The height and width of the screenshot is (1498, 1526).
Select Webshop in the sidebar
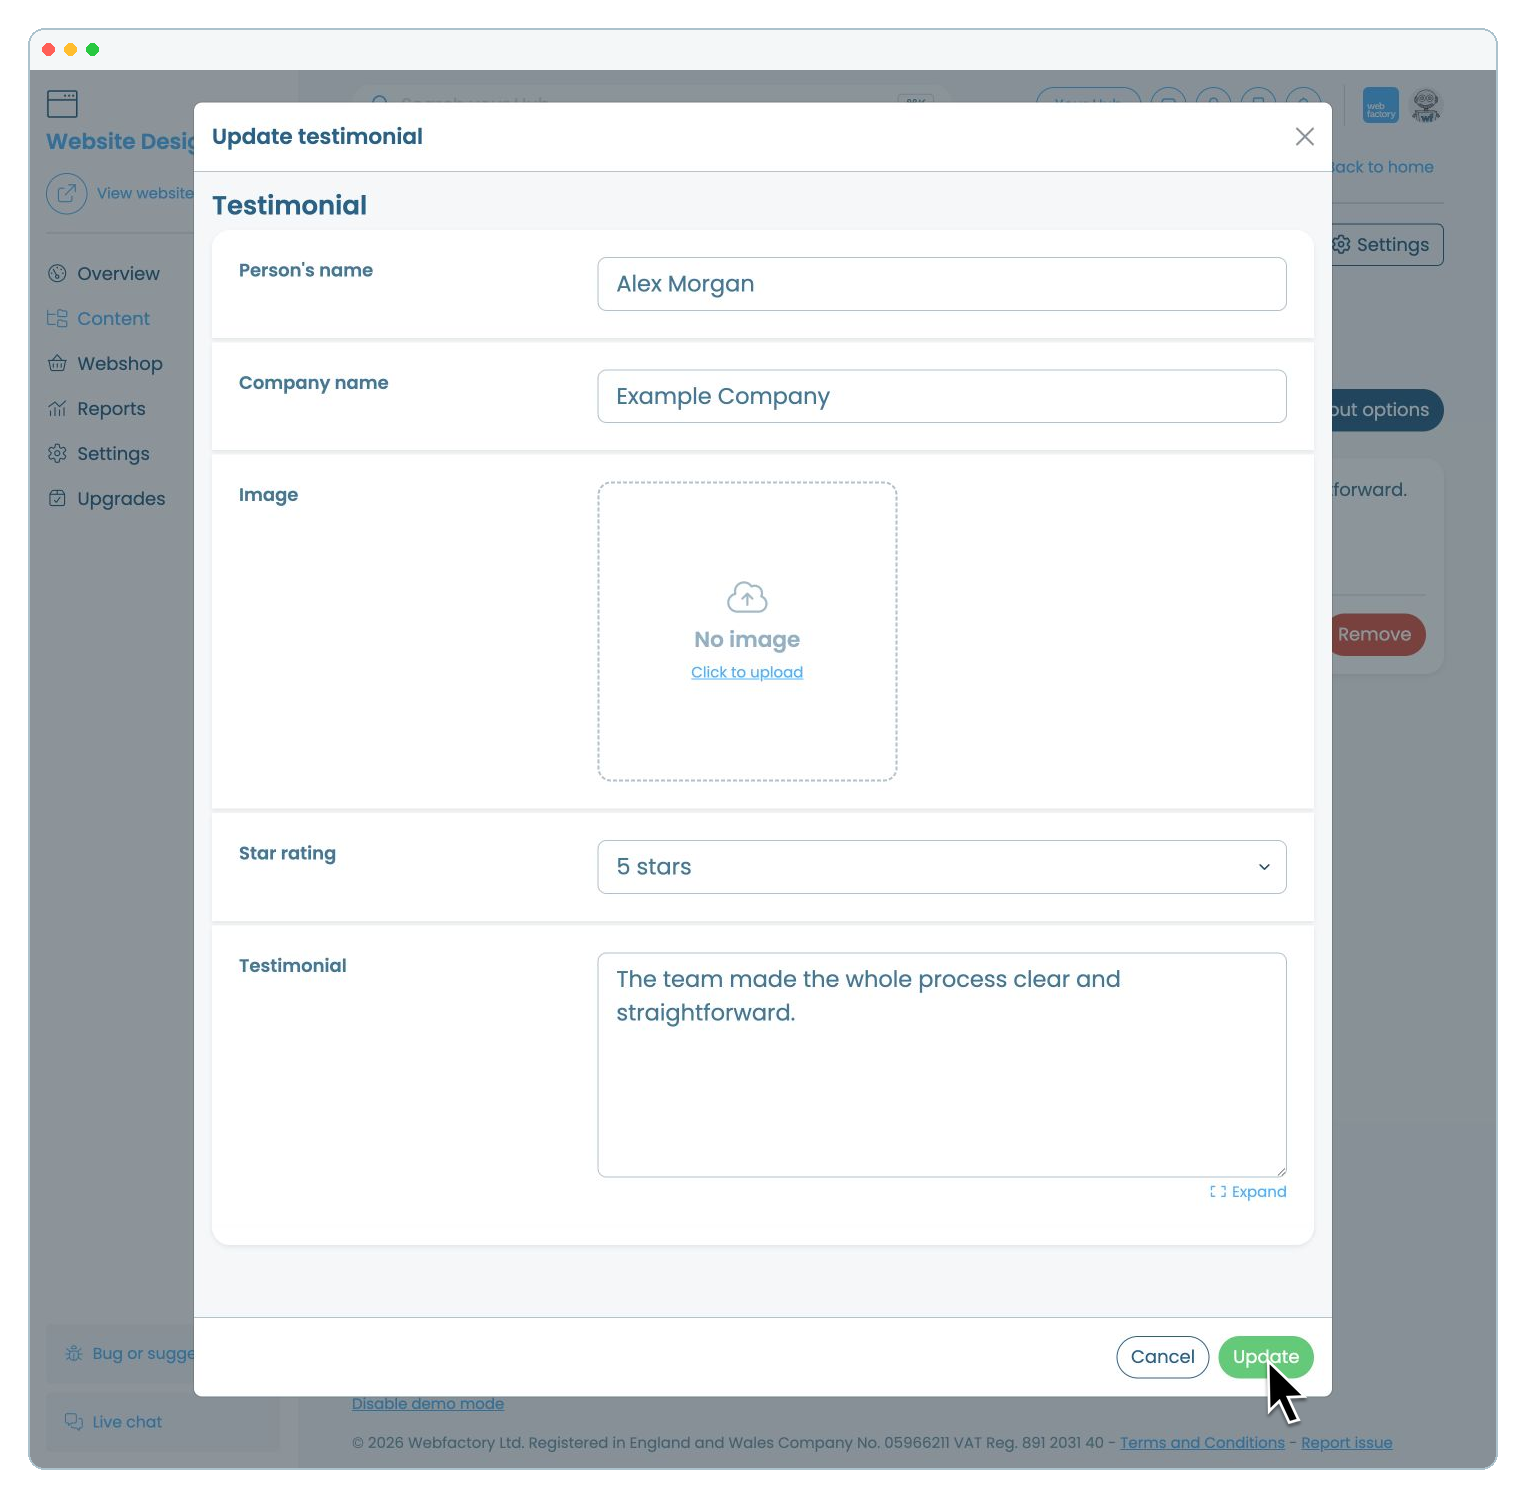click(x=105, y=364)
